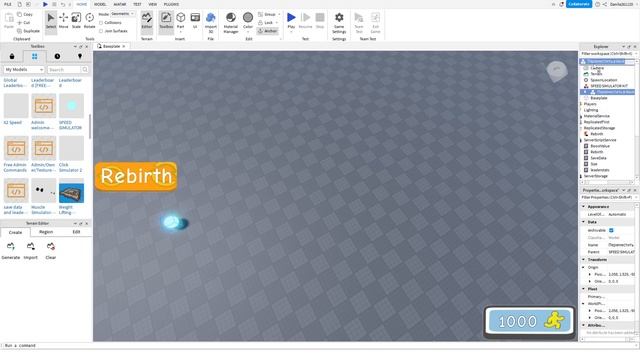Switch to the TEST ribbon tab

(x=137, y=4)
